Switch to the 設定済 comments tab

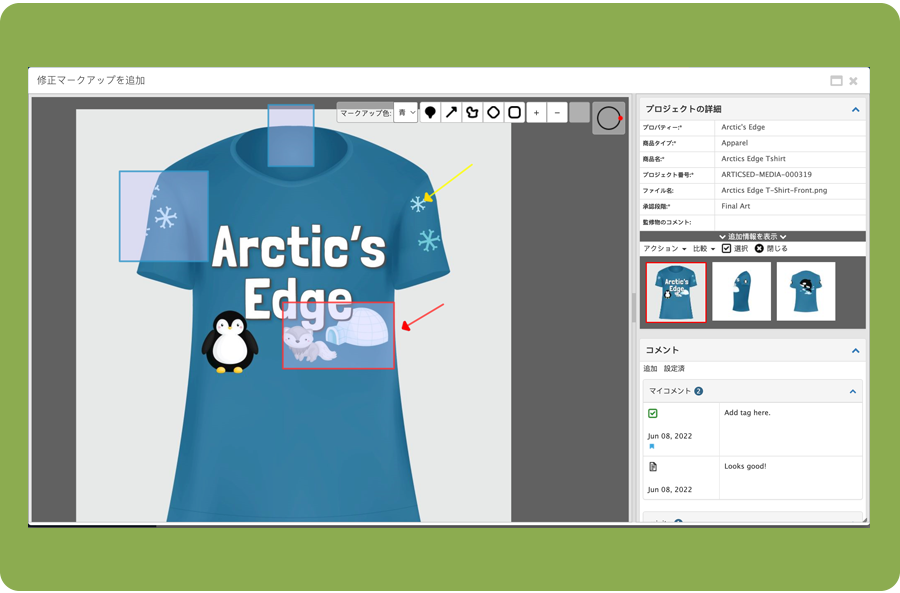[x=674, y=369]
